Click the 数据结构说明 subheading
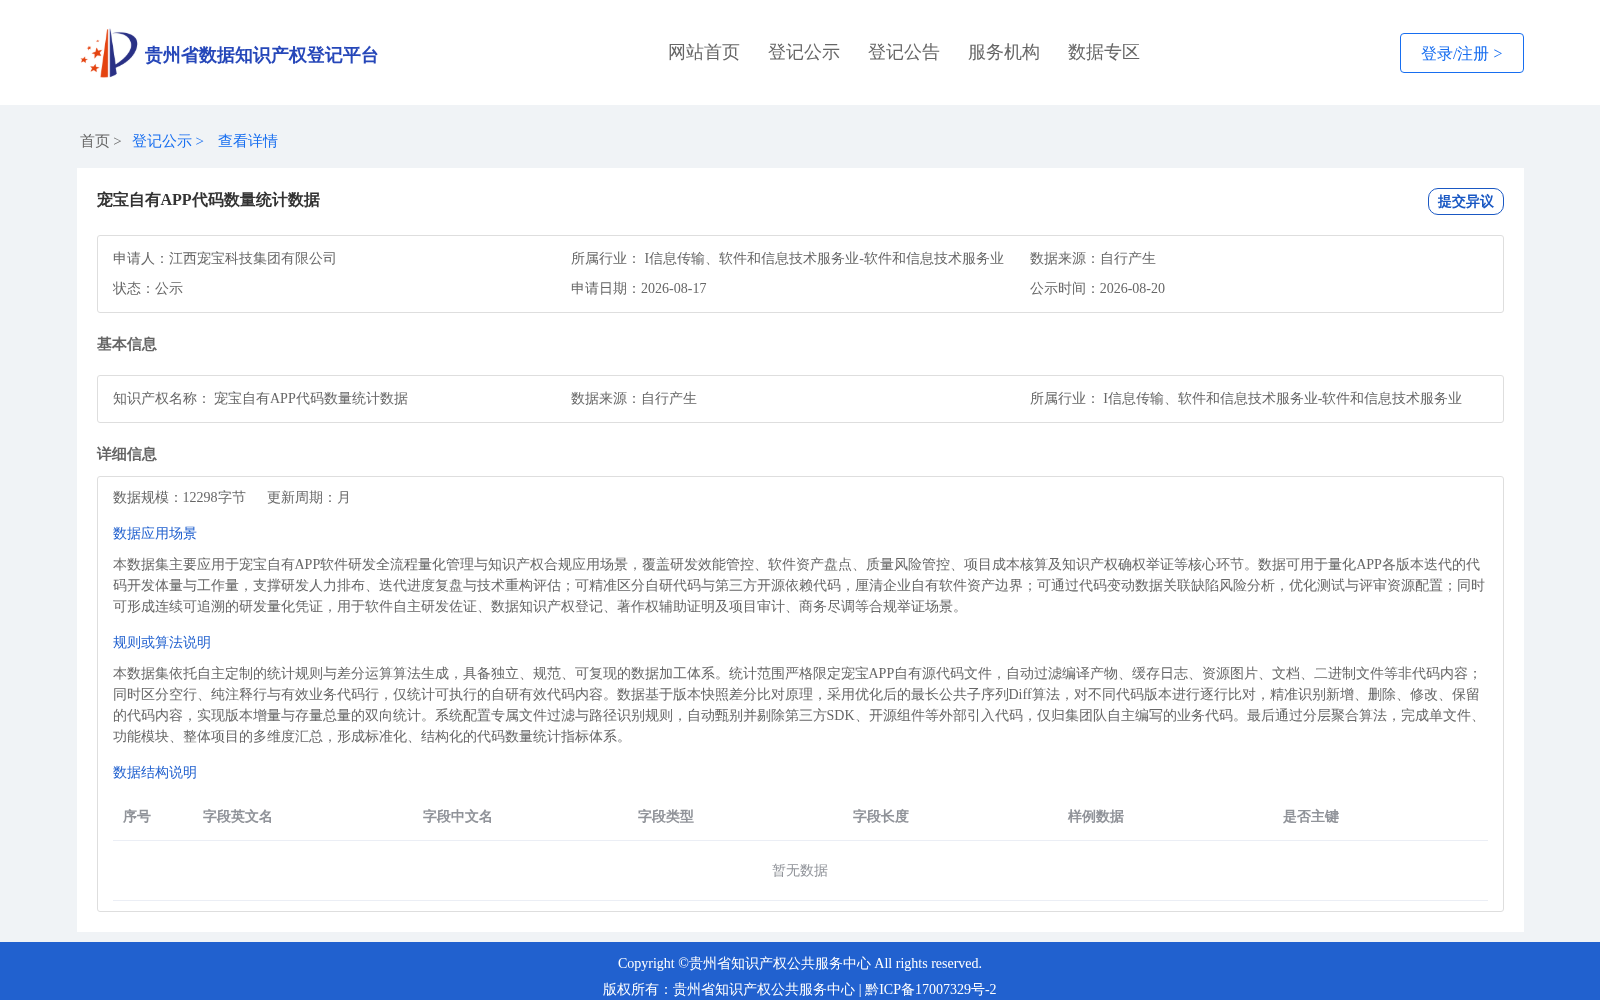 coord(155,772)
